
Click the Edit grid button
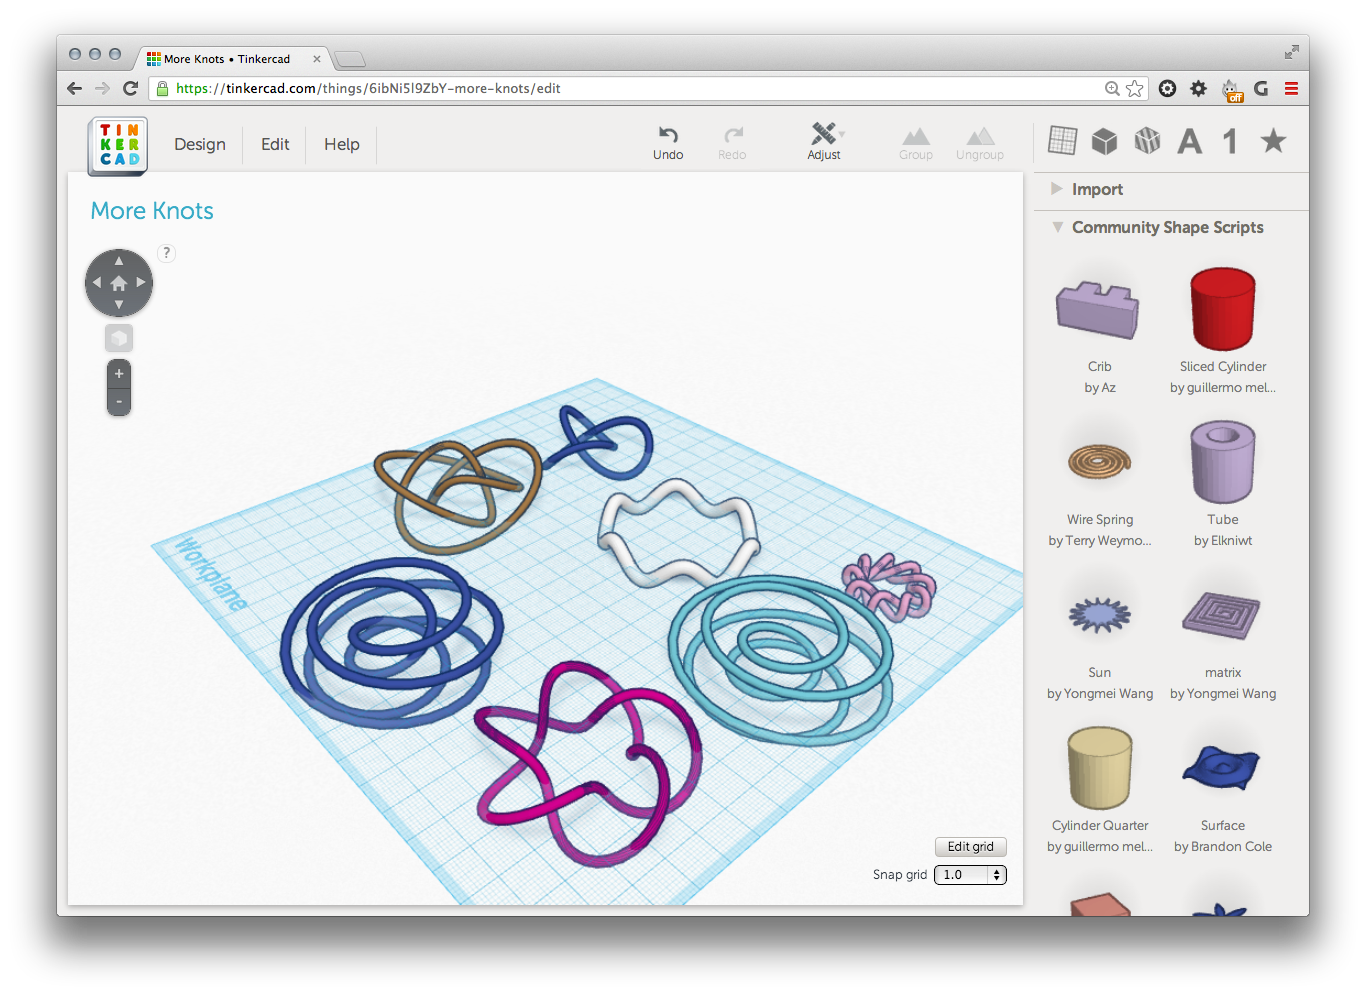[x=970, y=846]
